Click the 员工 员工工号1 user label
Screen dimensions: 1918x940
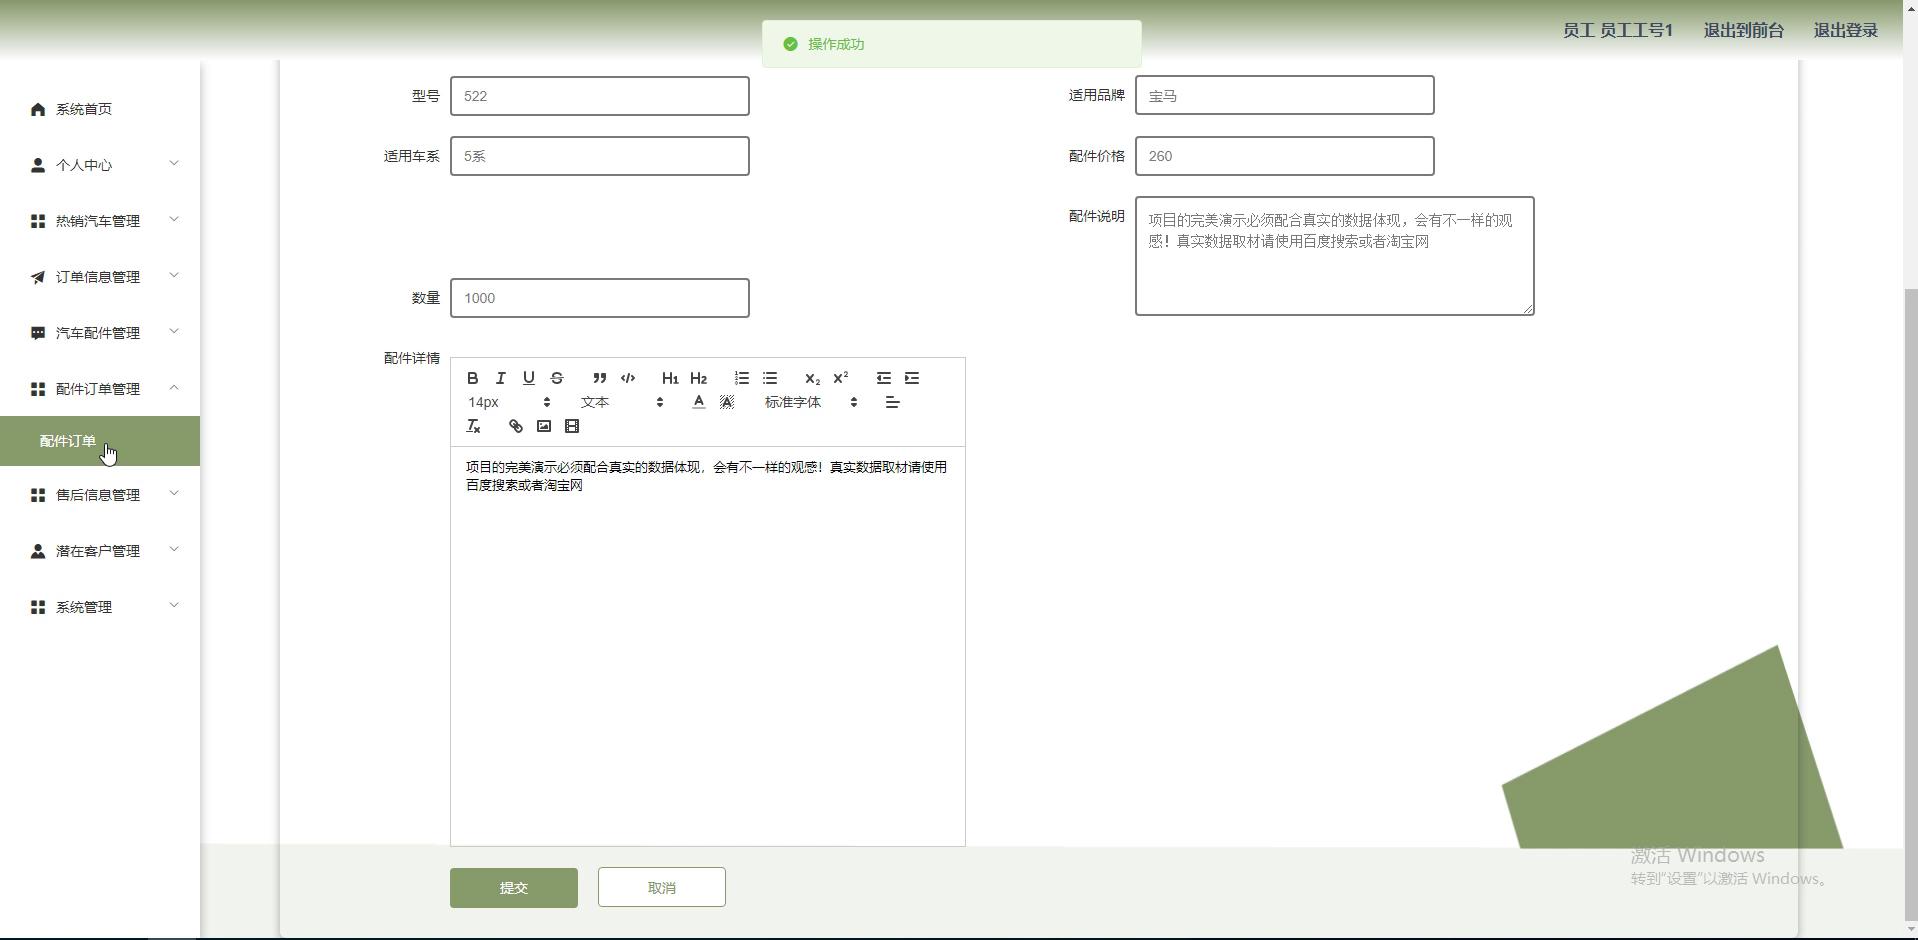tap(1618, 30)
